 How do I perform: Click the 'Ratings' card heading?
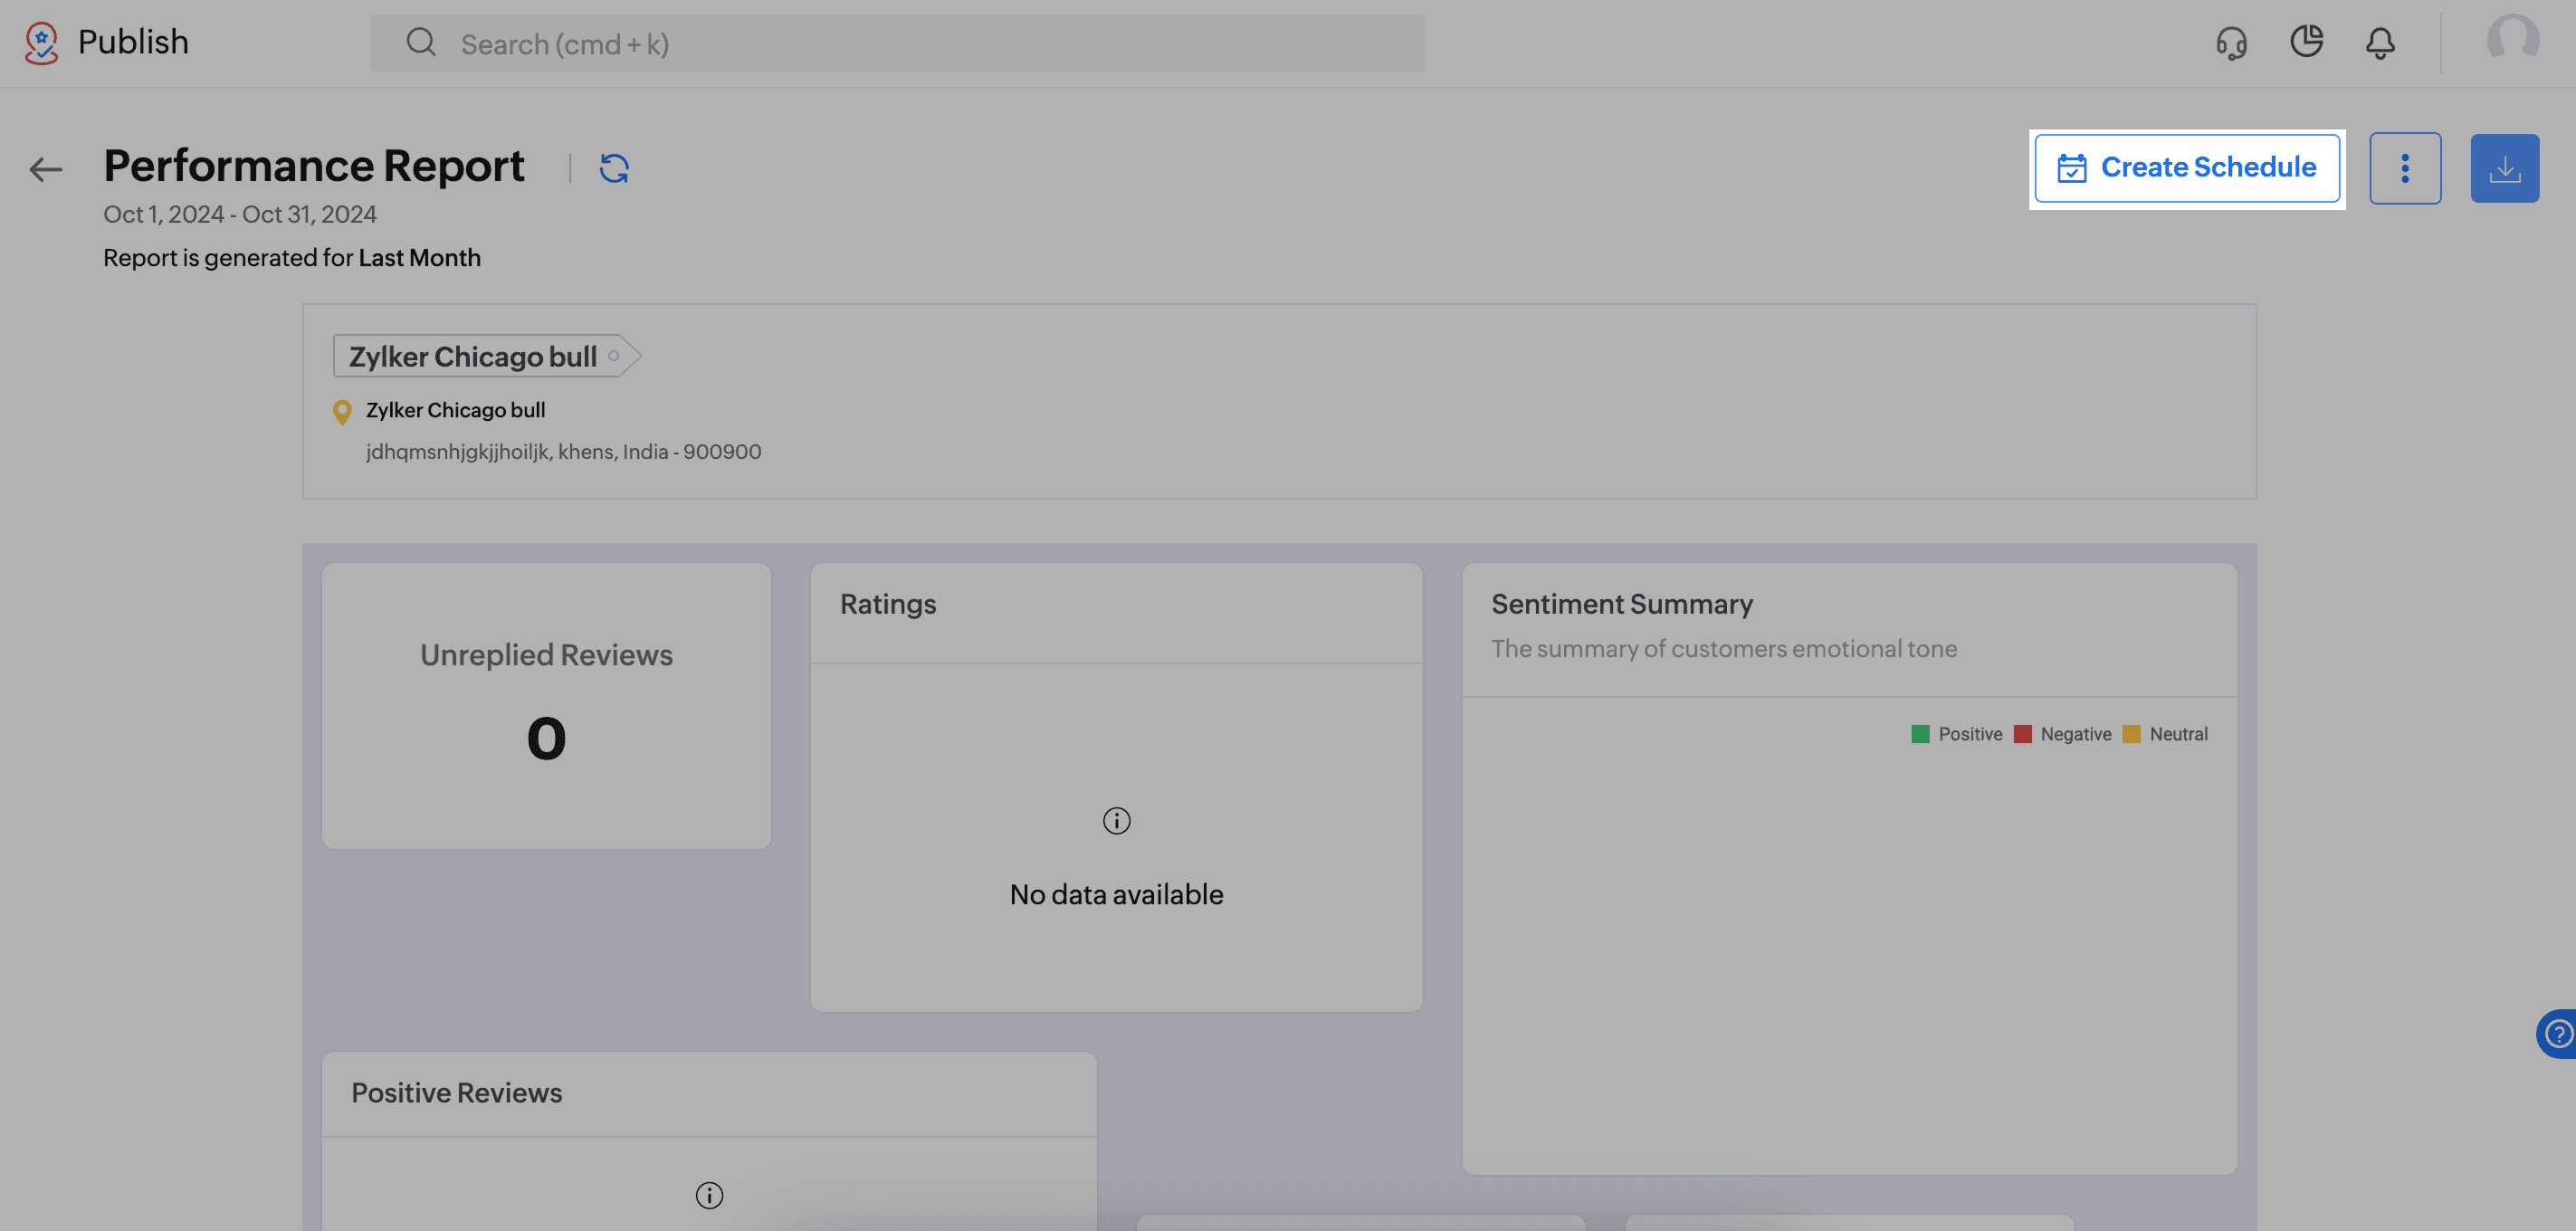click(x=888, y=604)
